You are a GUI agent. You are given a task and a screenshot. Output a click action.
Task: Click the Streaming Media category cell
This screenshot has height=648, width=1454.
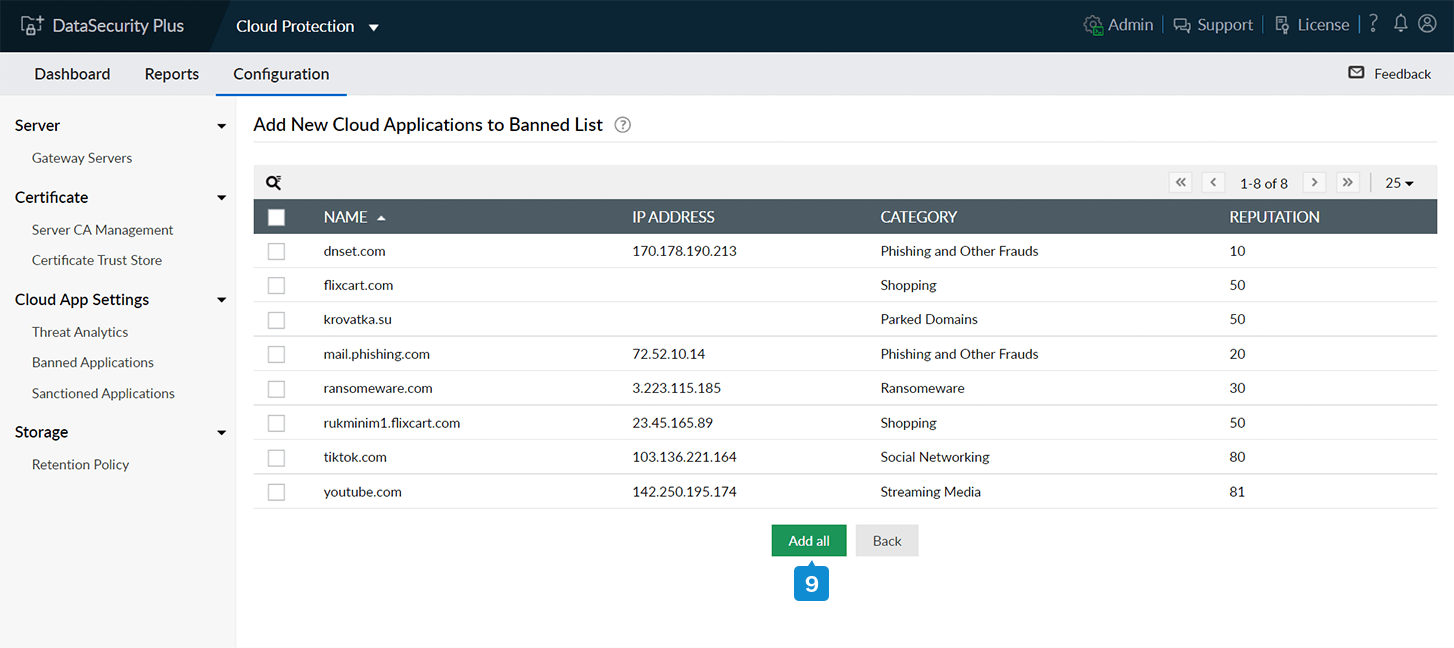(x=930, y=492)
